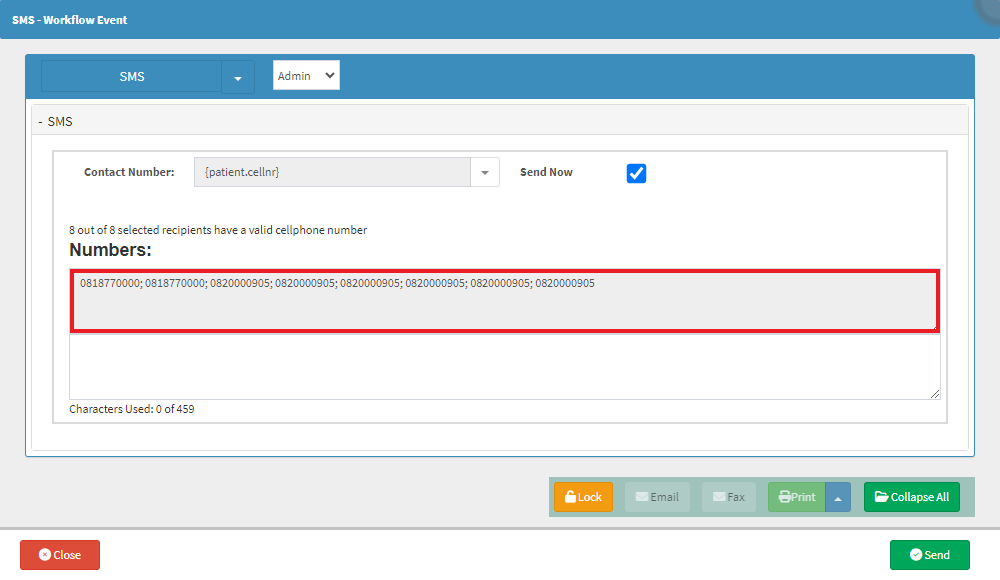Click the SMS - Workflow Event title
This screenshot has width=1000, height=580.
point(70,20)
